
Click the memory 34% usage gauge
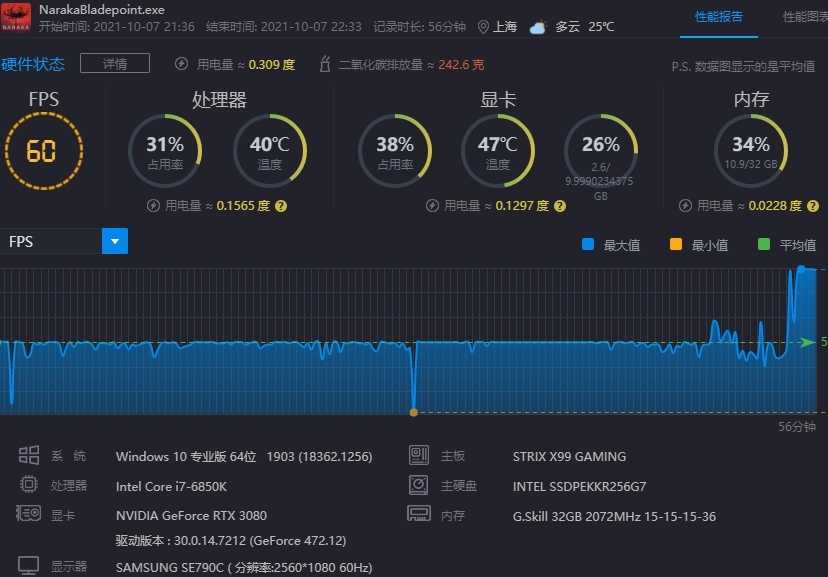coord(751,151)
